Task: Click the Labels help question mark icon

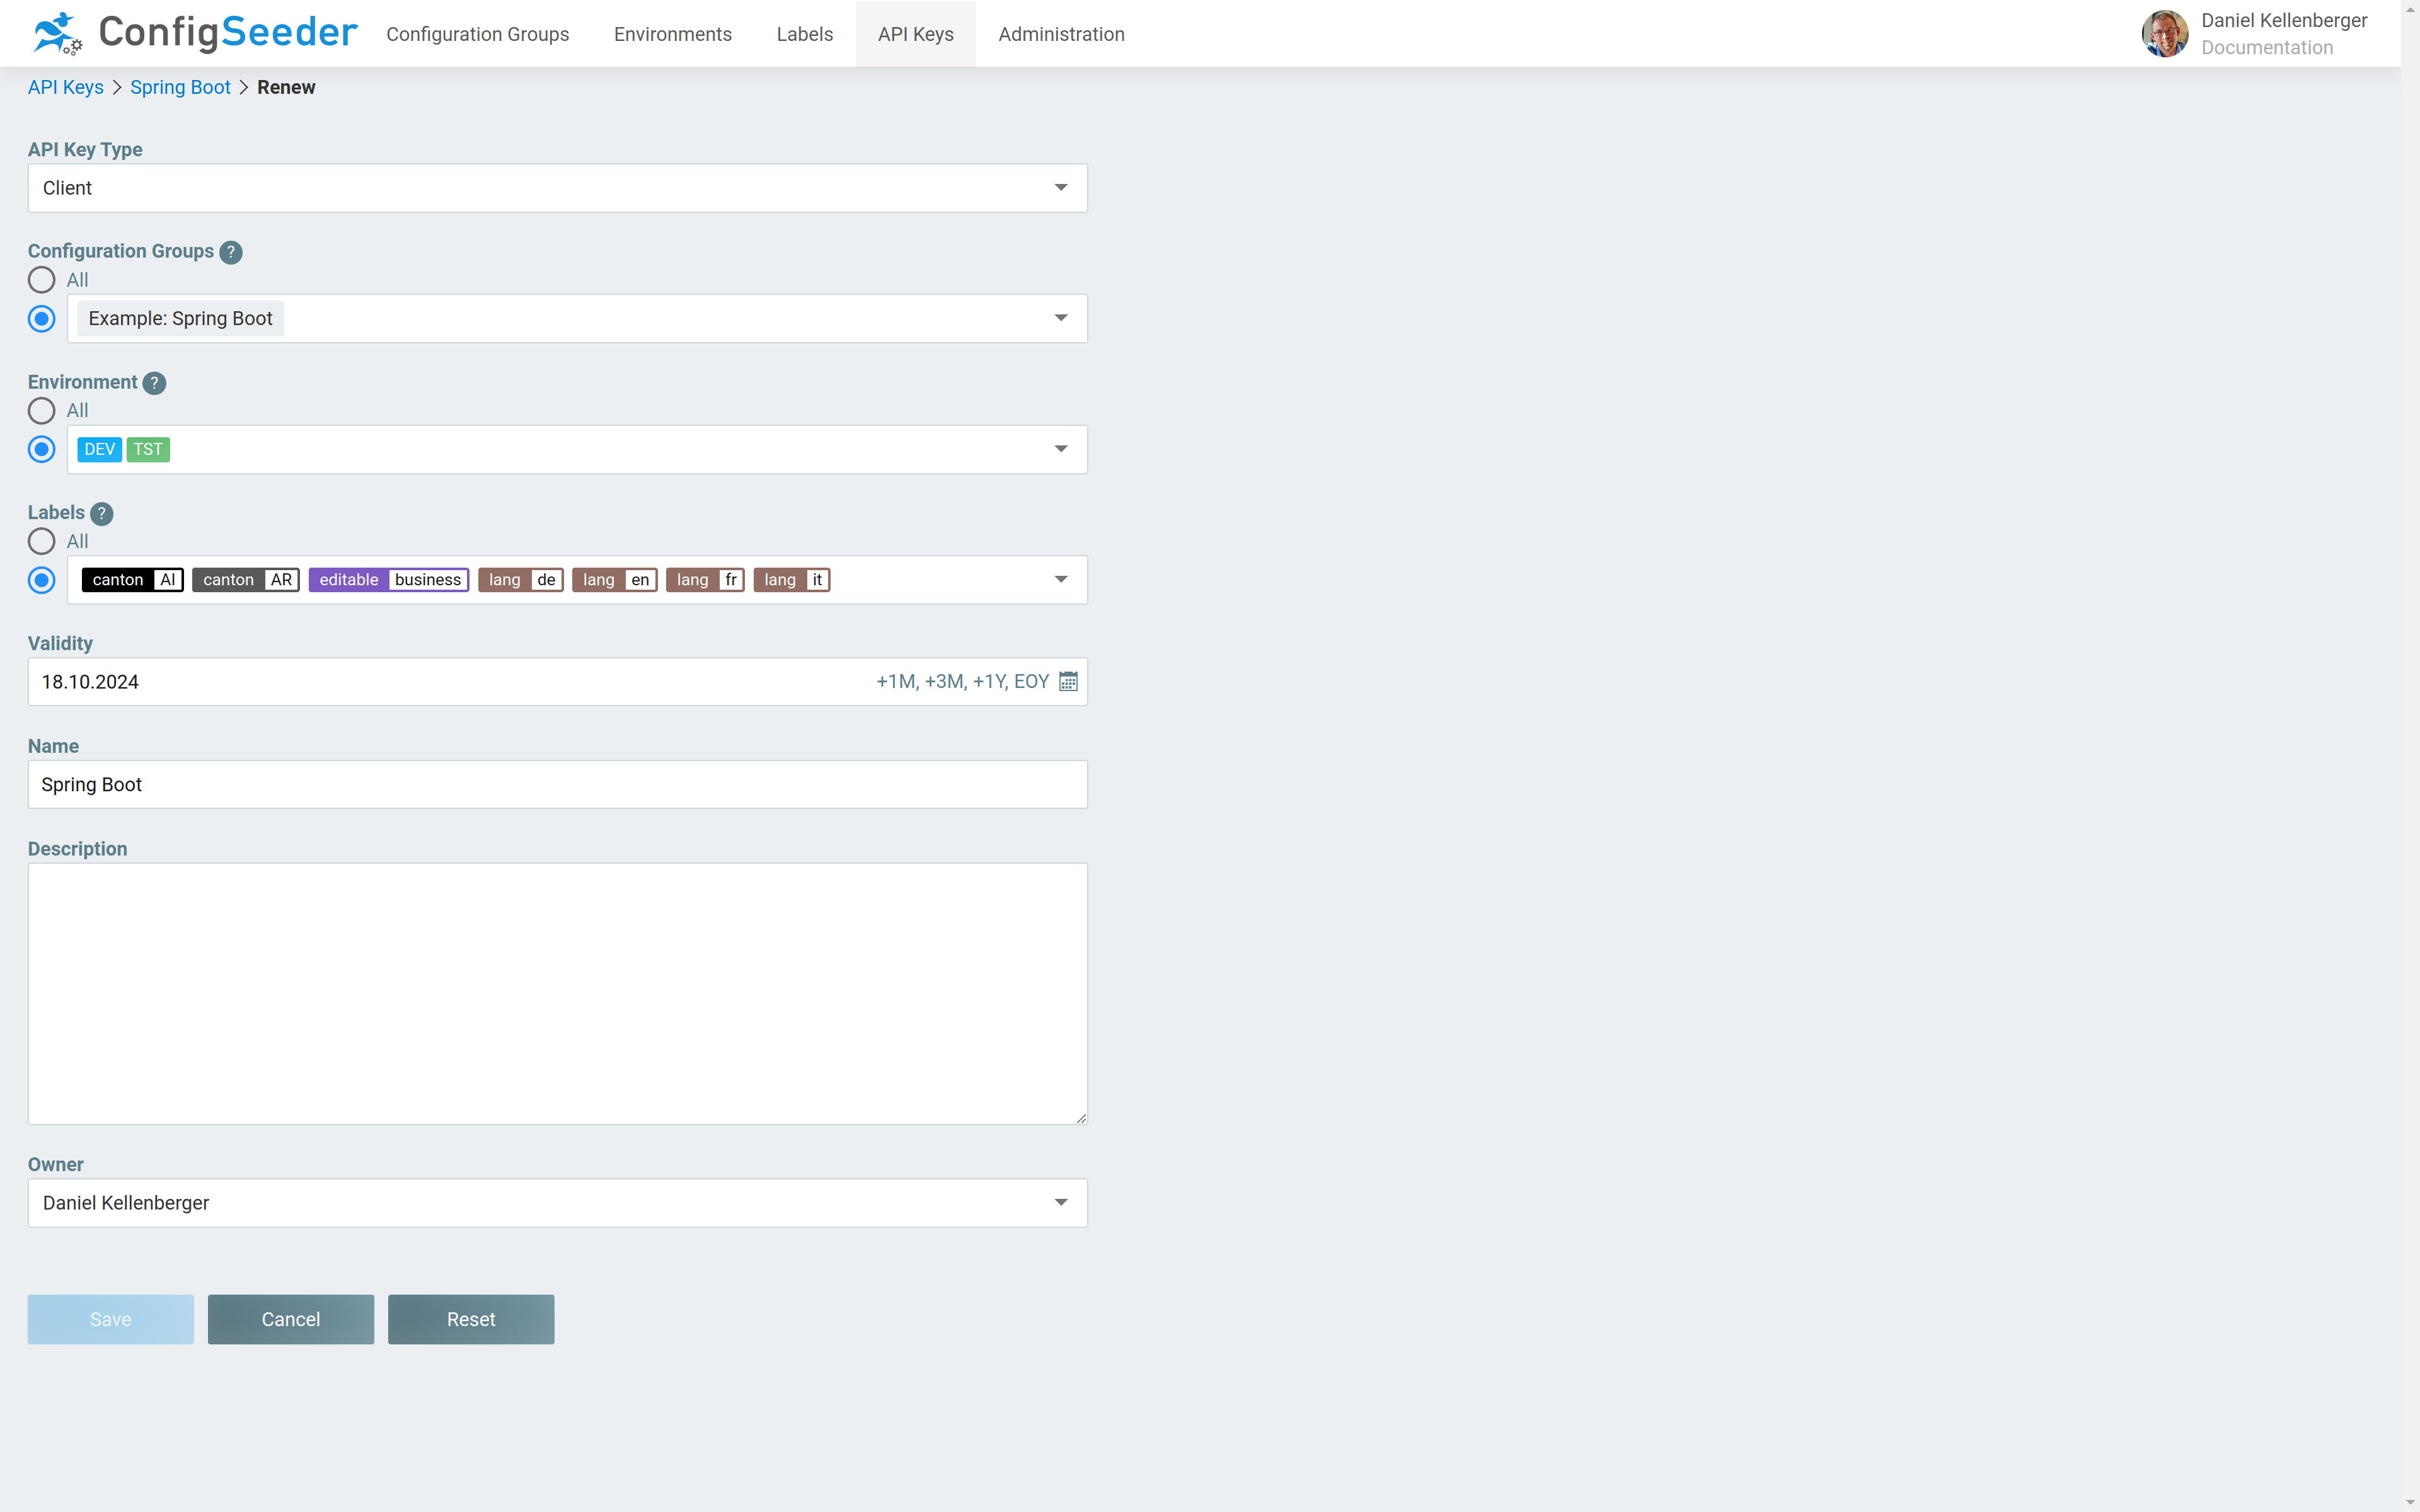Action: [101, 513]
